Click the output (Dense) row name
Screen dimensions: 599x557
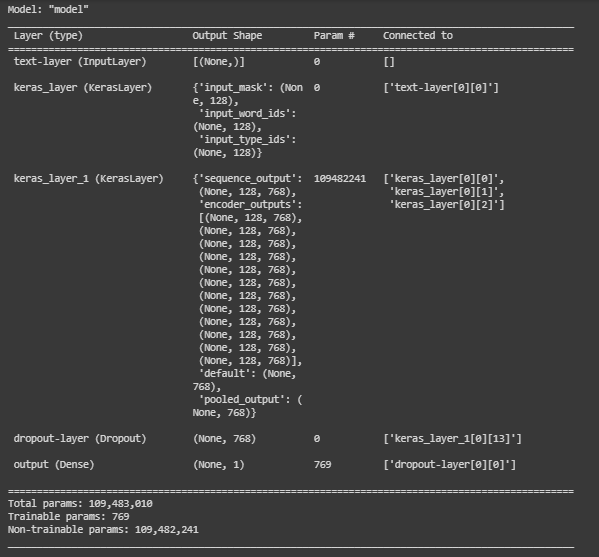(x=54, y=464)
